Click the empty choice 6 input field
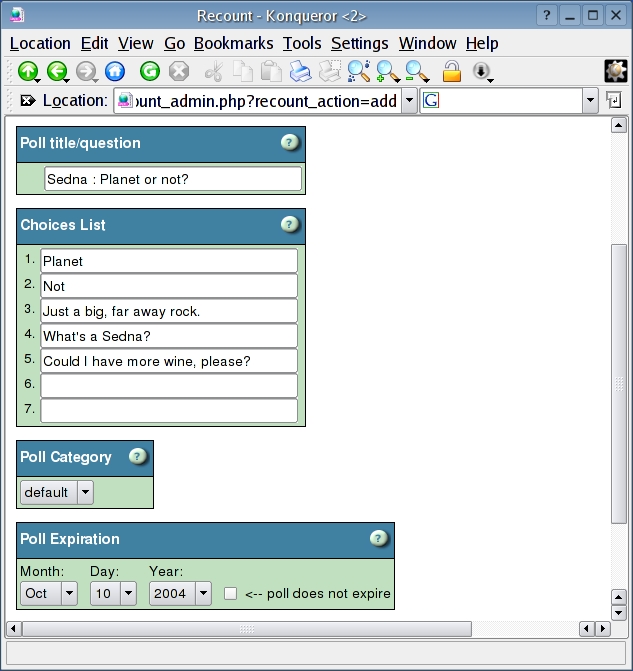 [x=169, y=386]
